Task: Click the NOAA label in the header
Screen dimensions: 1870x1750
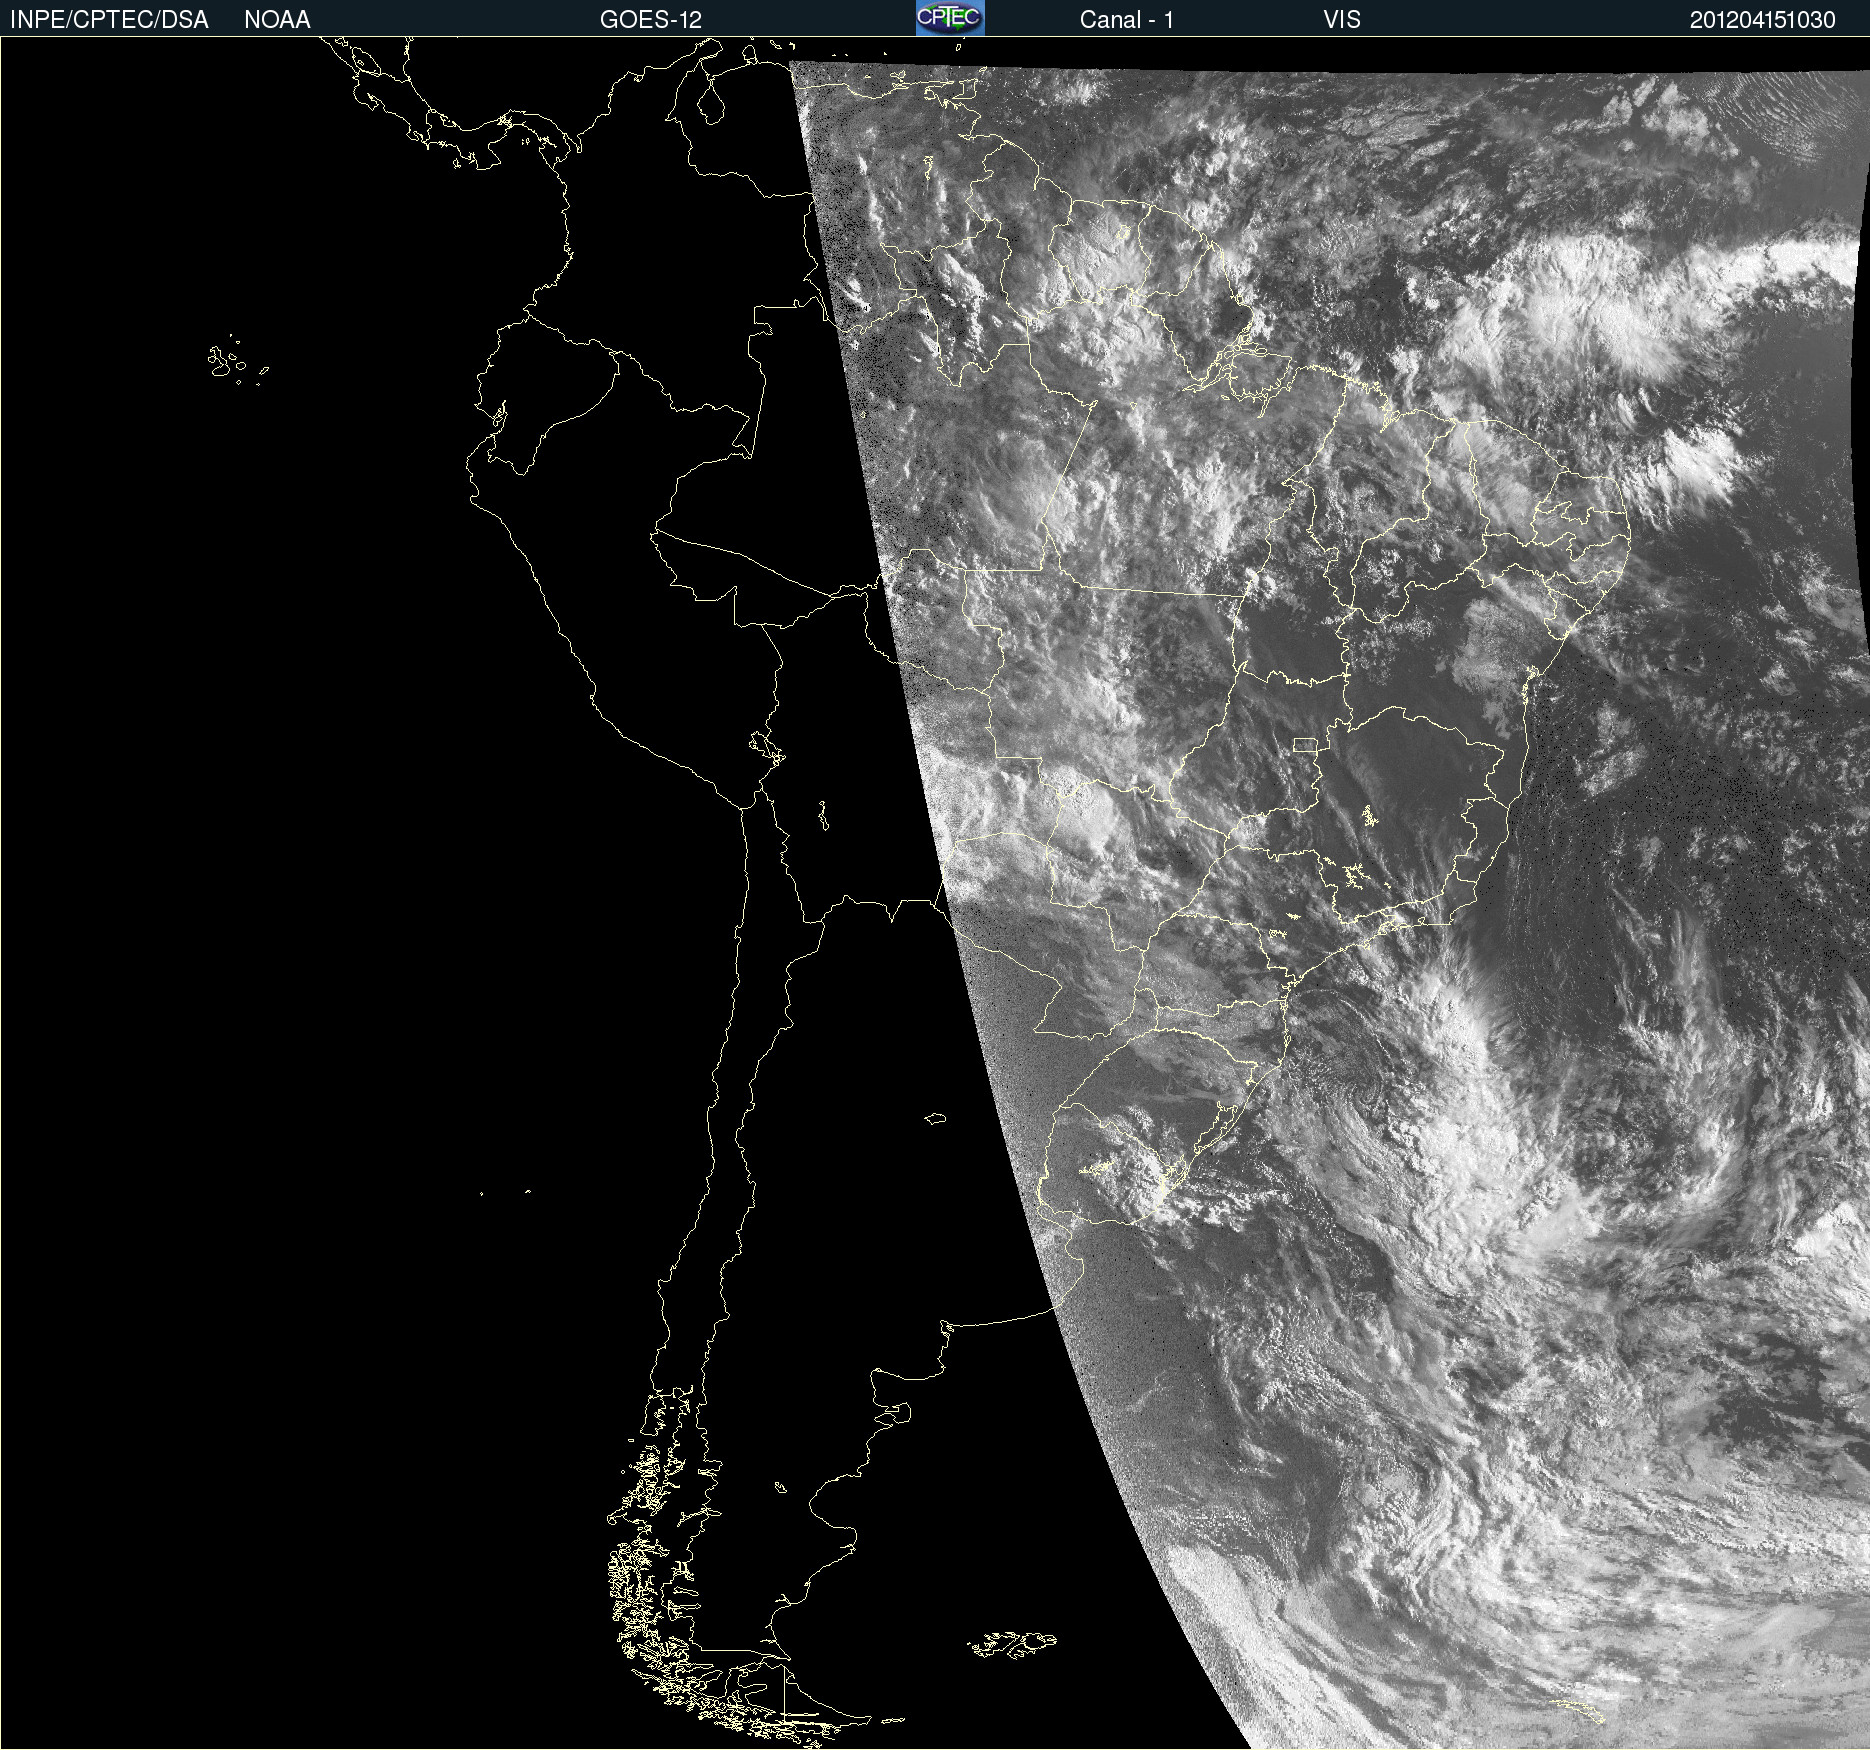Action: pyautogui.click(x=277, y=20)
